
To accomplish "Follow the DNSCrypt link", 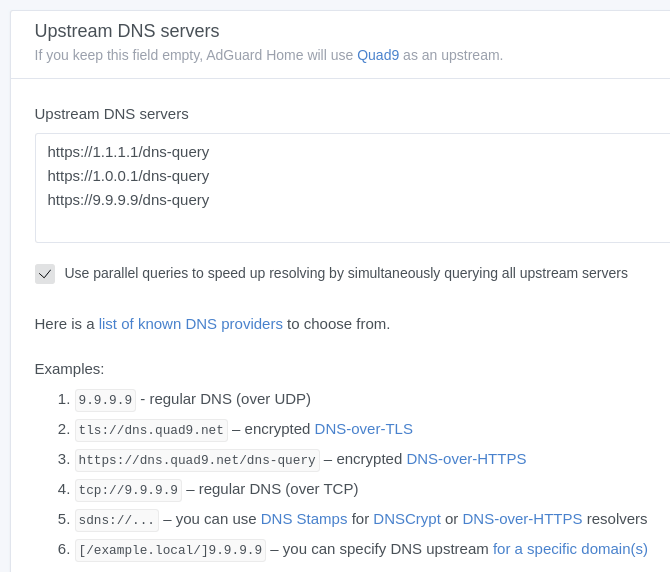I will [x=407, y=519].
